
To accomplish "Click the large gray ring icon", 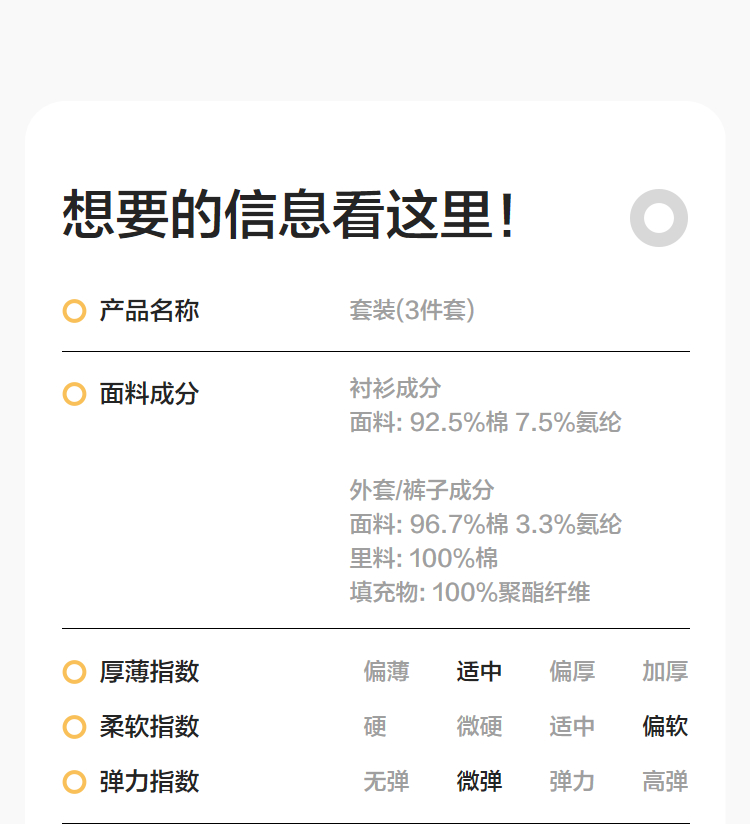I will (659, 218).
